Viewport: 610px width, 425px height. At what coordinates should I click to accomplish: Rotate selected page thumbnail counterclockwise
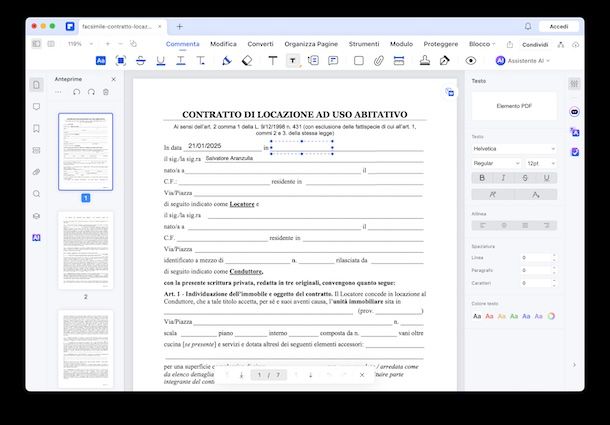point(77,92)
